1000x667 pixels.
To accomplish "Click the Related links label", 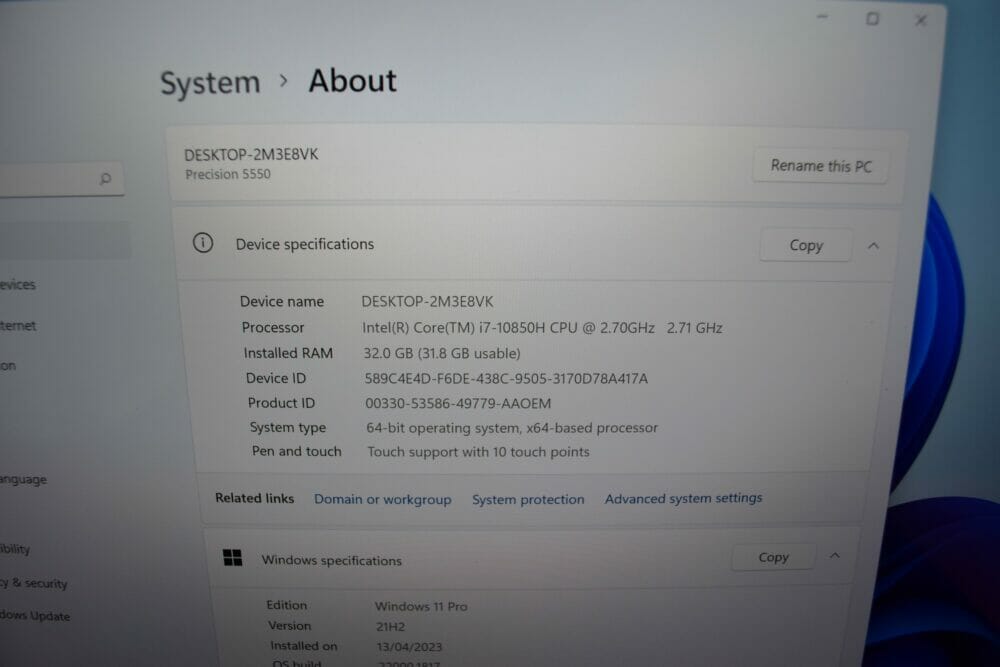I will click(x=254, y=498).
